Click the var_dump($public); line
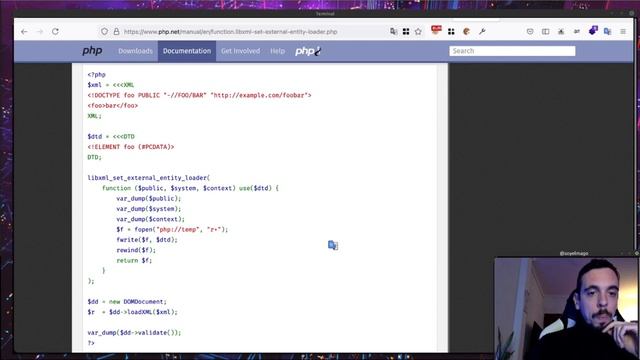Screen dimensions: 640x360 149,198
